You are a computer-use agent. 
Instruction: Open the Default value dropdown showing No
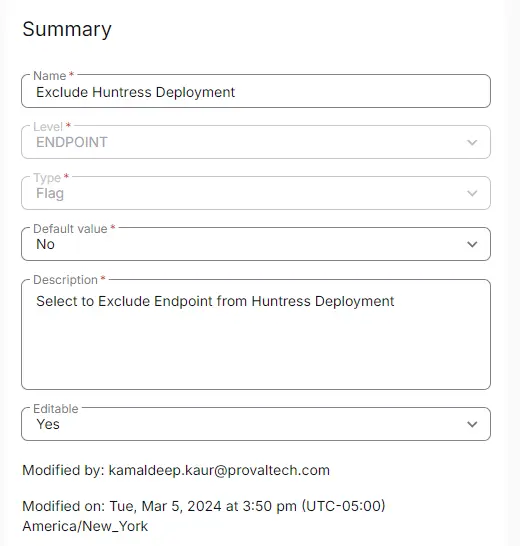coord(256,244)
